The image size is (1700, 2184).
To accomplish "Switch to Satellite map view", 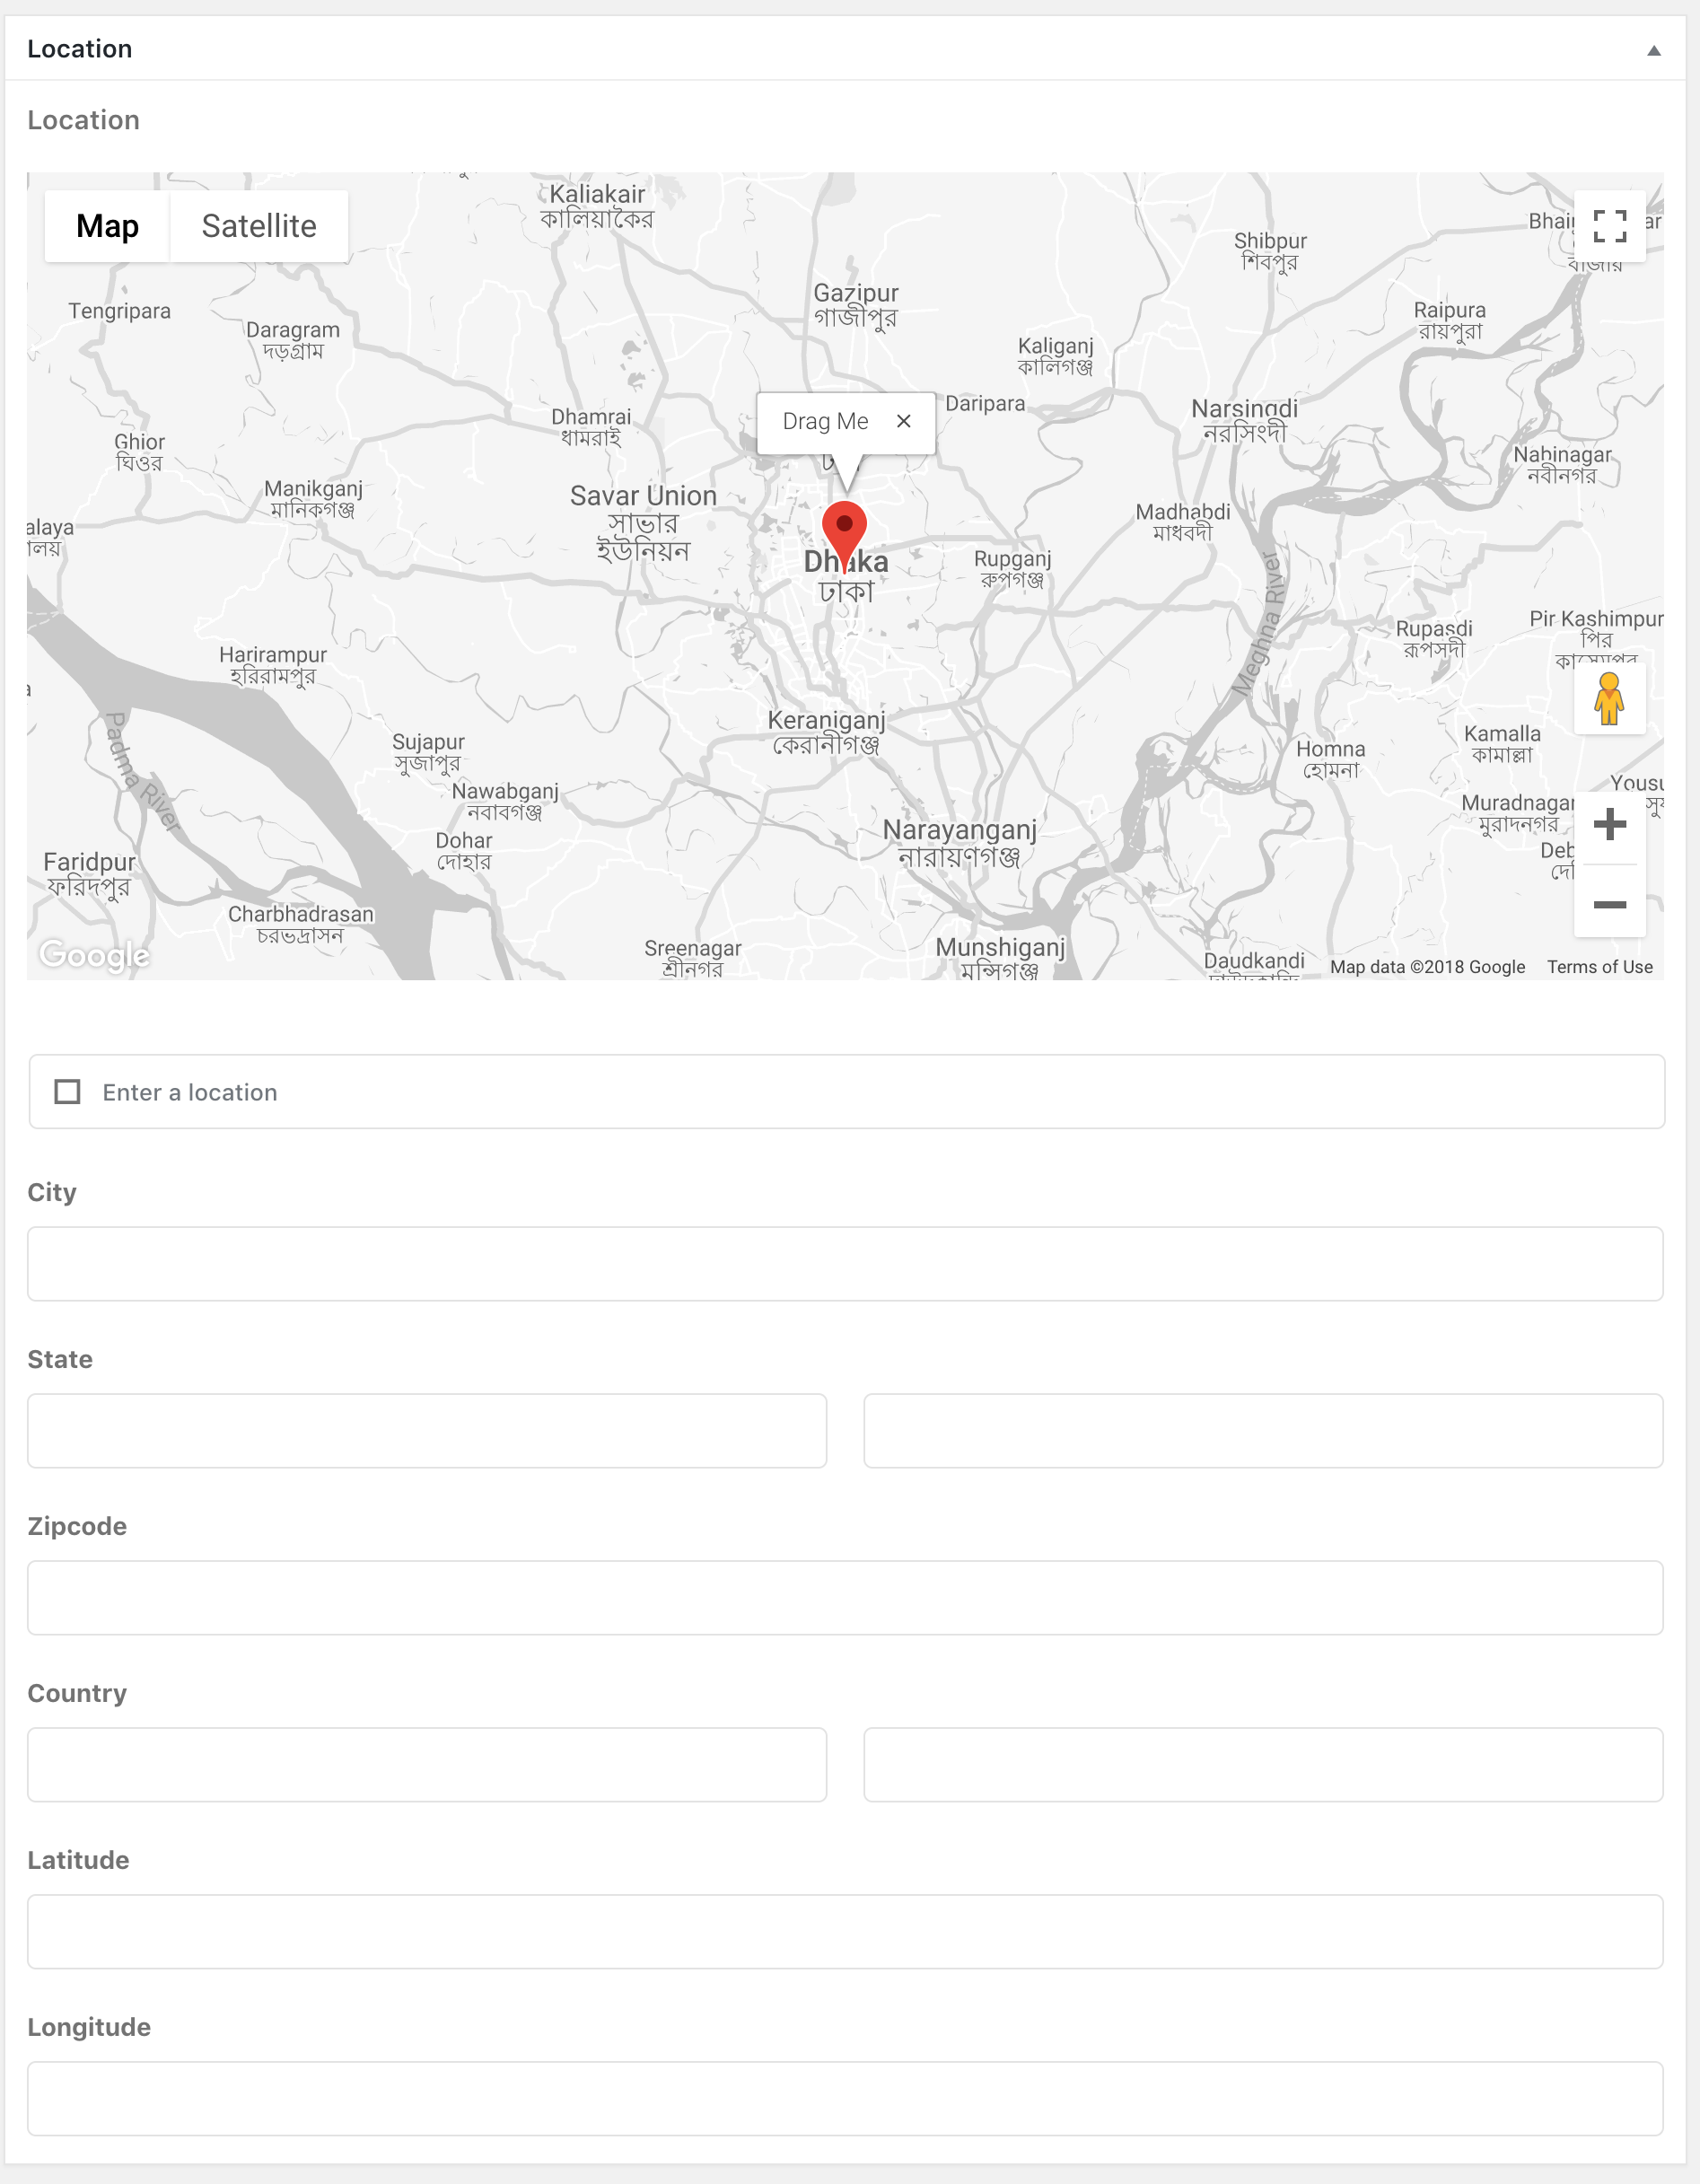I will point(259,226).
